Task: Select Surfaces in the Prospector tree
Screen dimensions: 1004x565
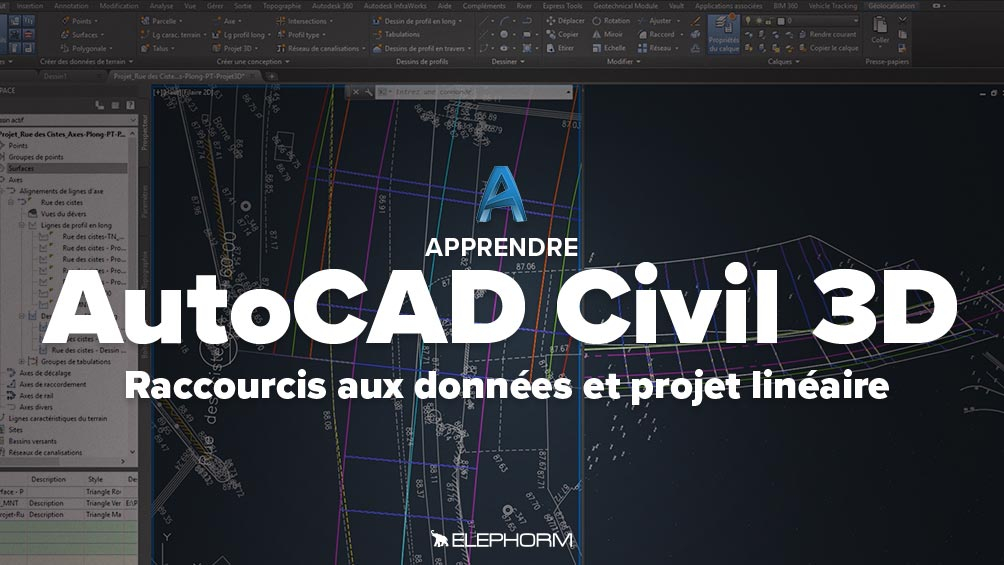Action: click(22, 169)
